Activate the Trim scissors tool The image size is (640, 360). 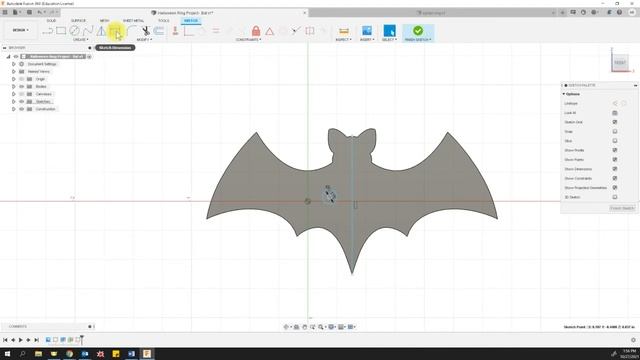coord(146,31)
